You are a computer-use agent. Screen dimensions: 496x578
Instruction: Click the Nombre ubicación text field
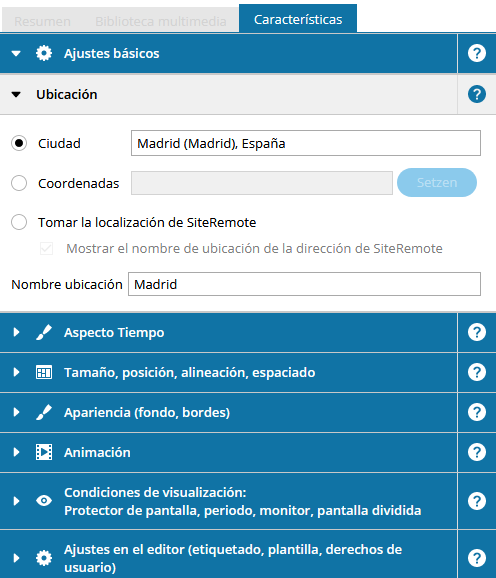click(304, 284)
